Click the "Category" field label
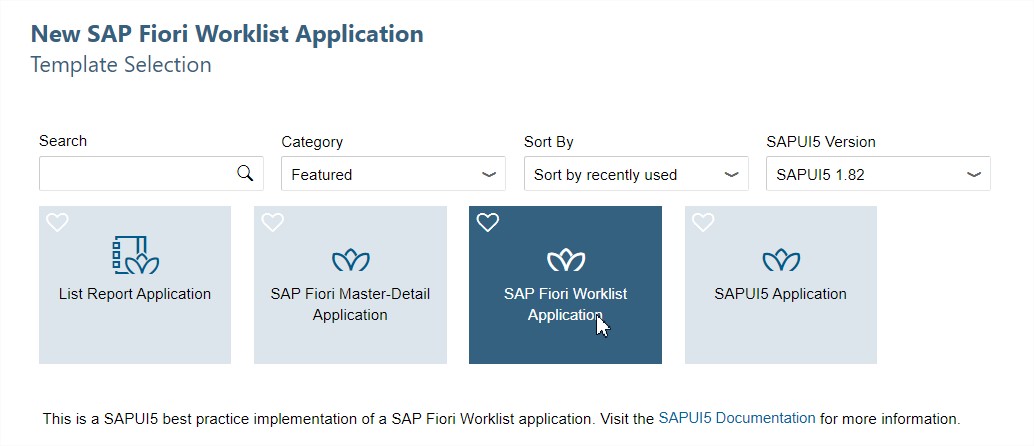1034x446 pixels. 312,142
